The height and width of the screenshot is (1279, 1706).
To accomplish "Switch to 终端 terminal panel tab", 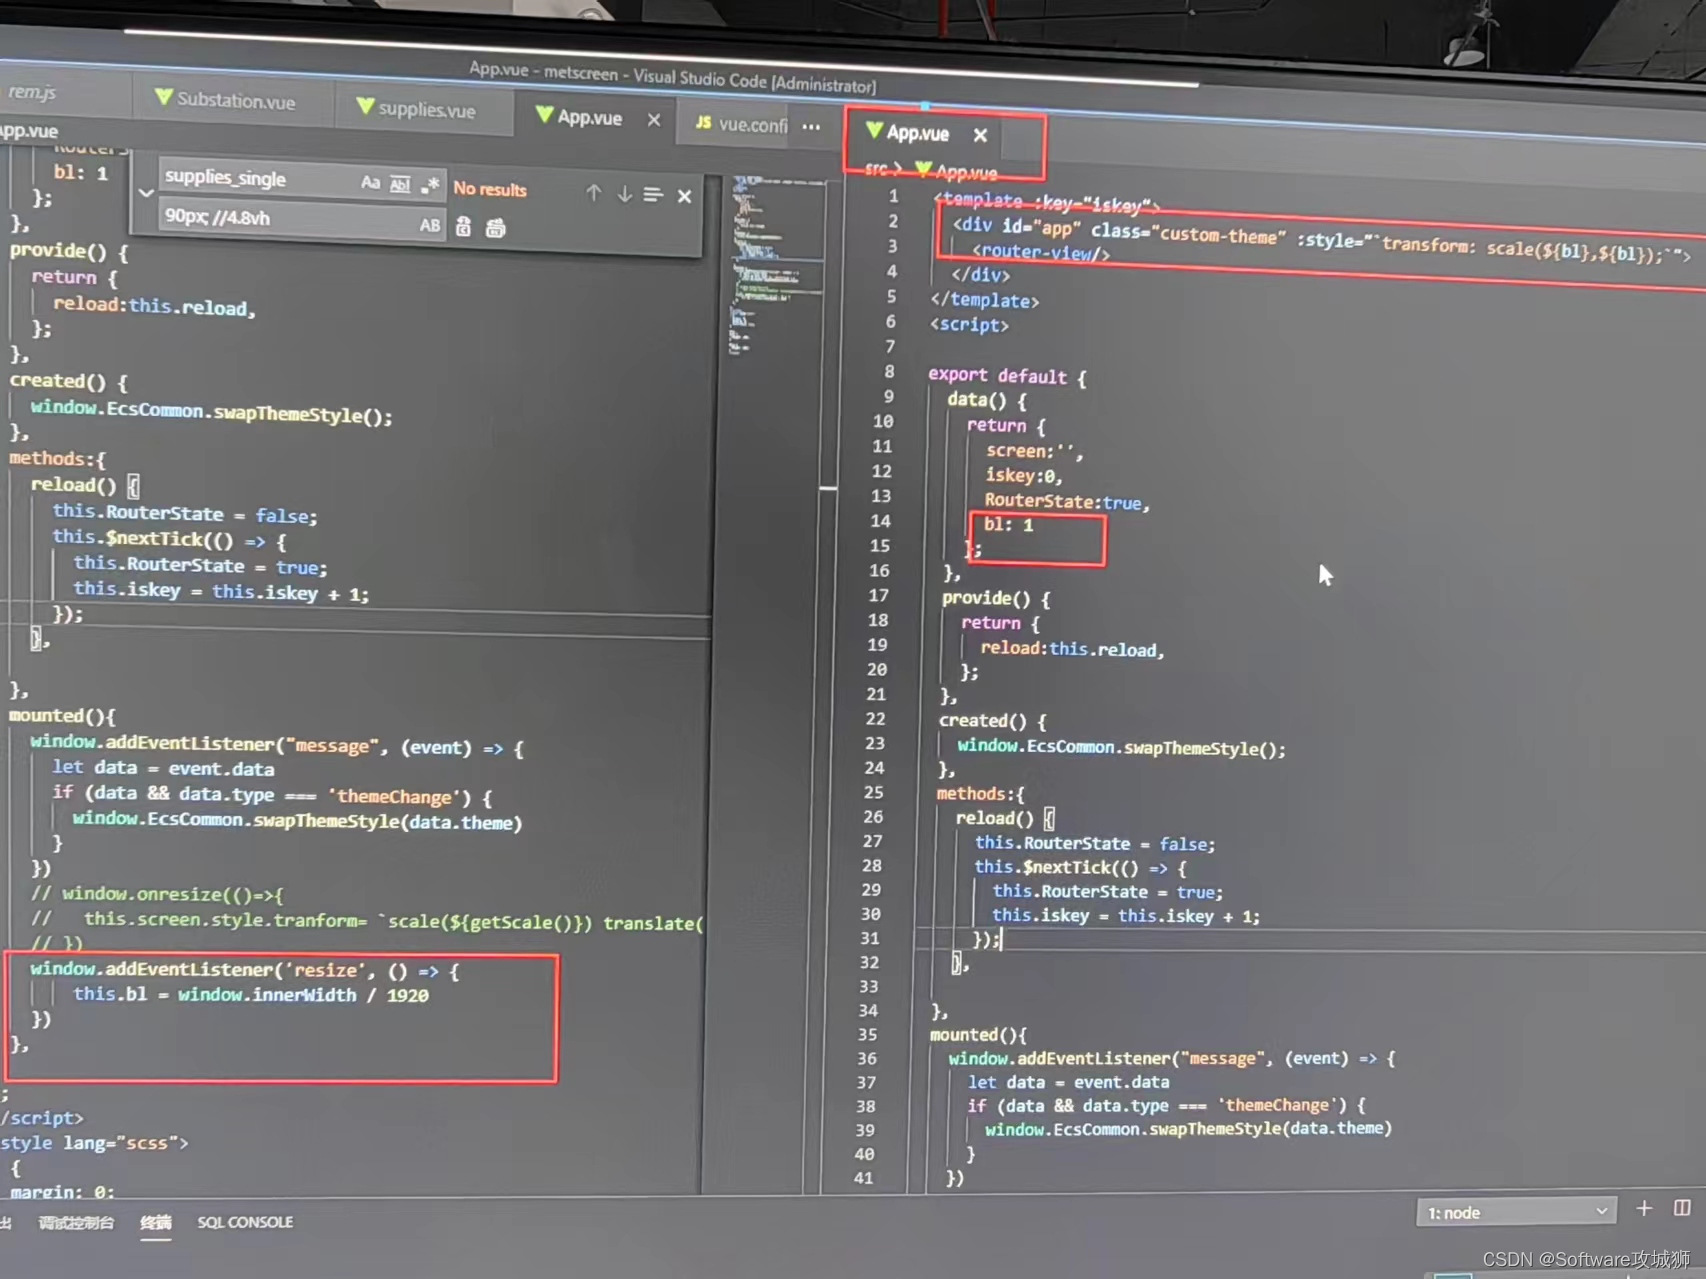I will pos(155,1222).
